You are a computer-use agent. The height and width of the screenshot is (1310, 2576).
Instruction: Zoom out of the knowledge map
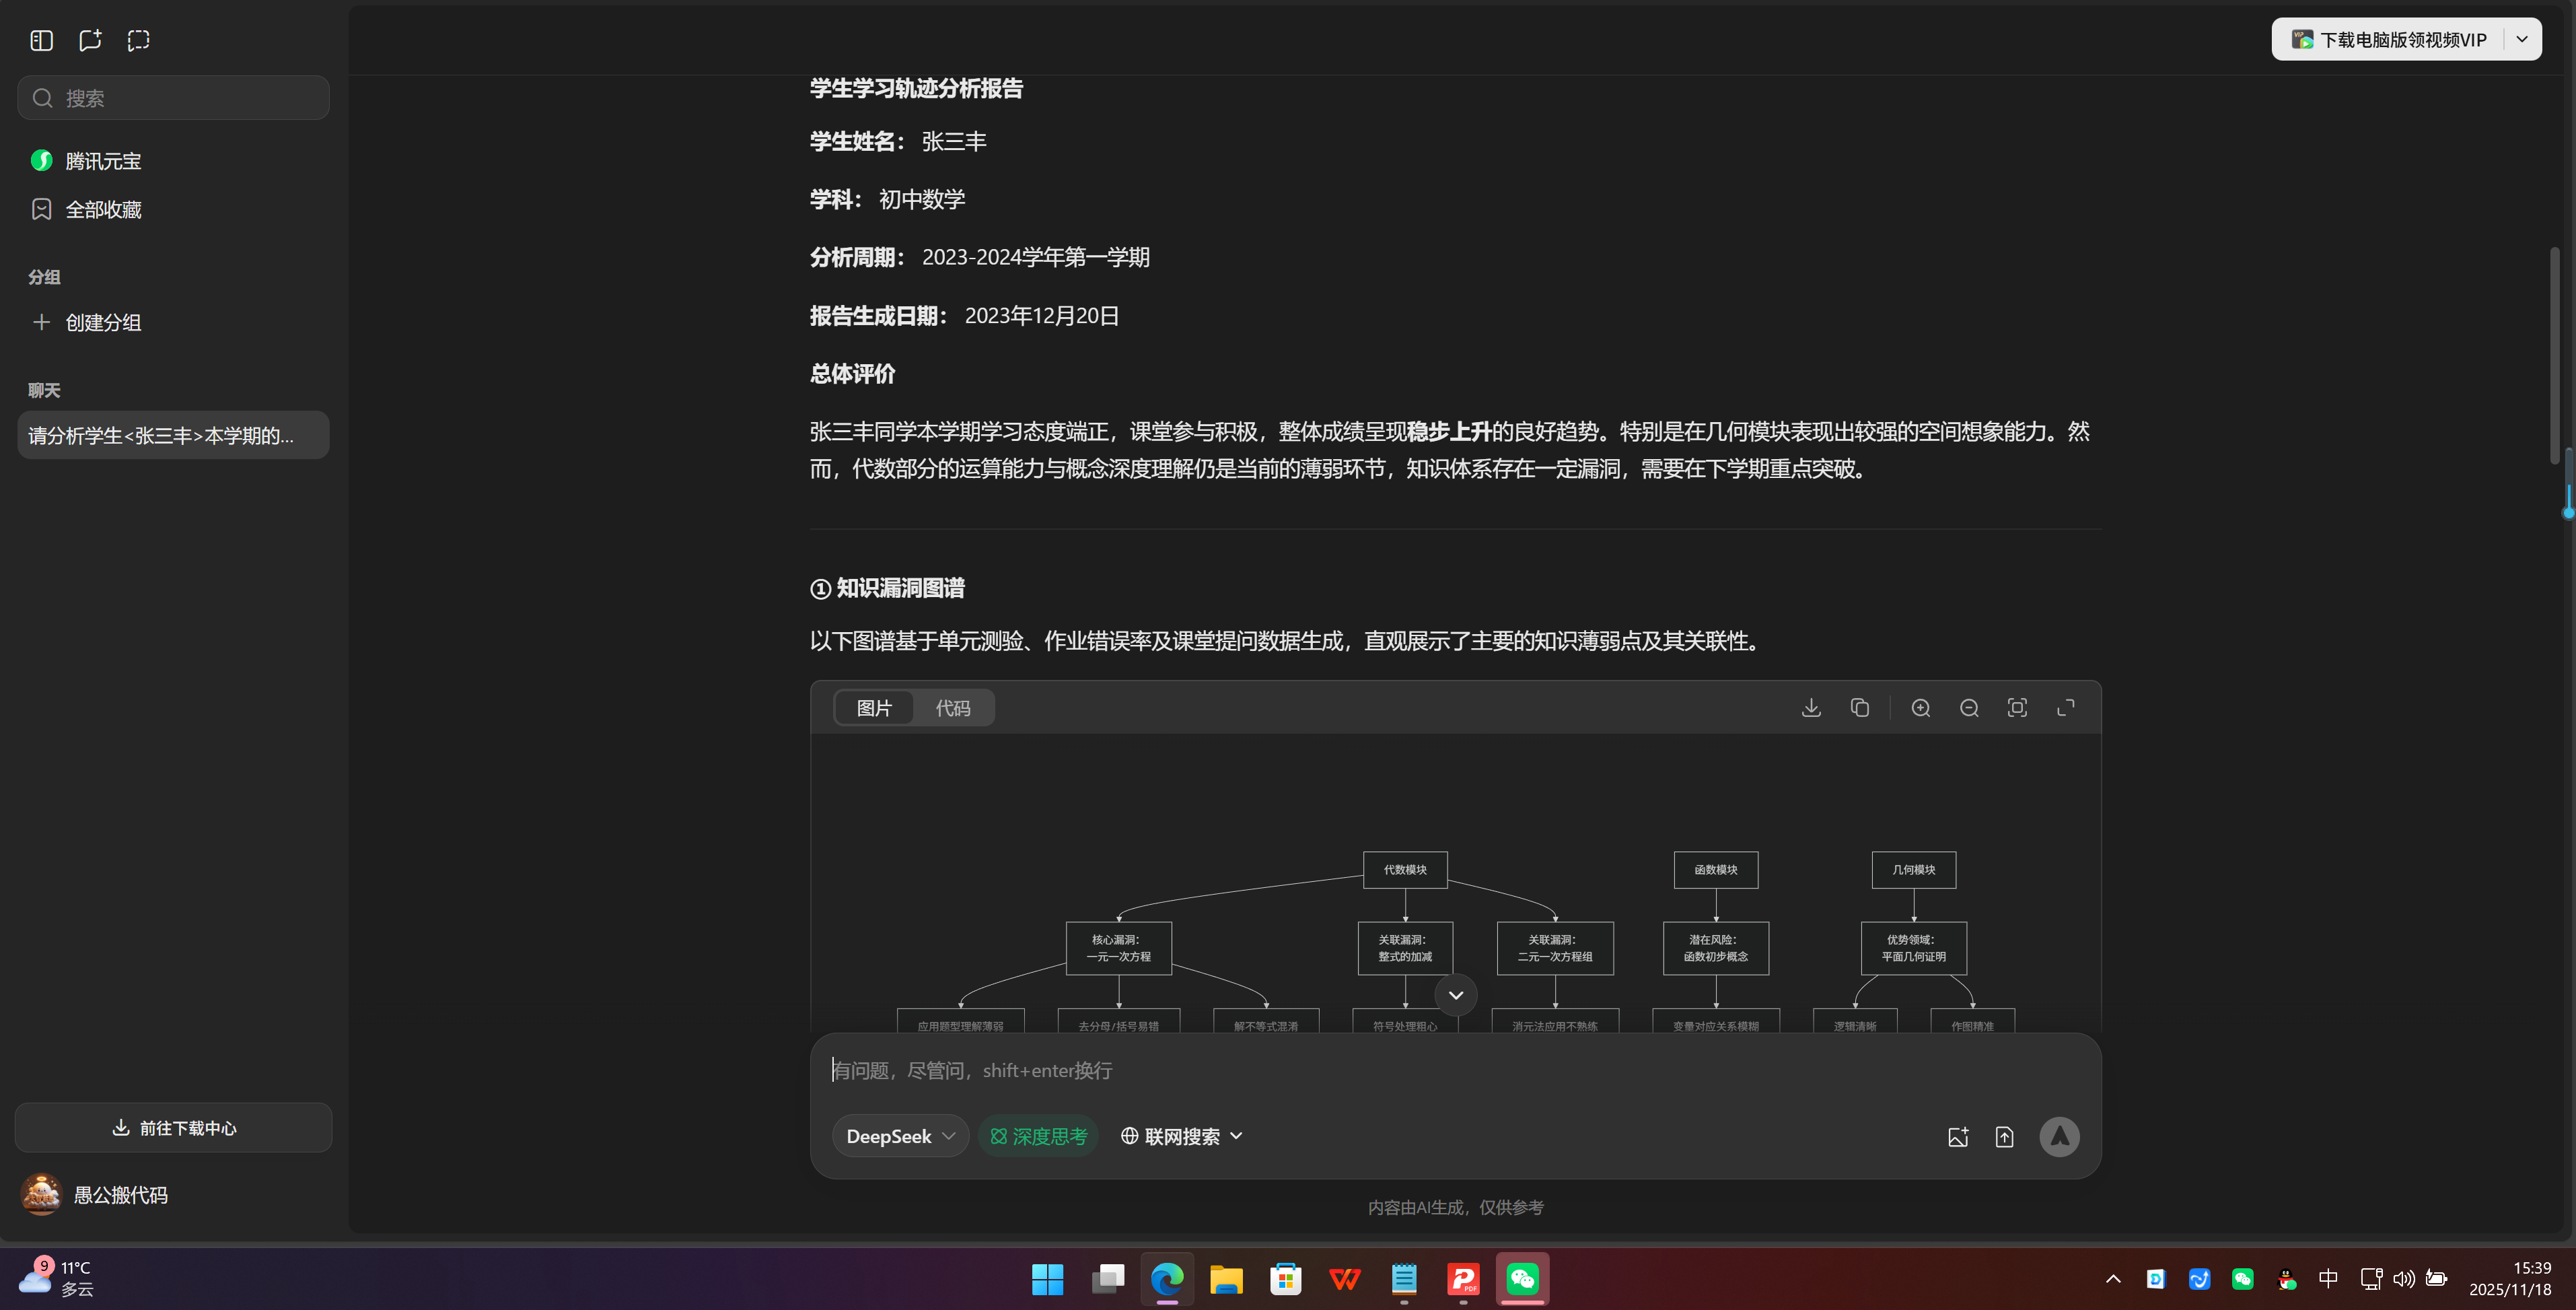pos(1968,707)
